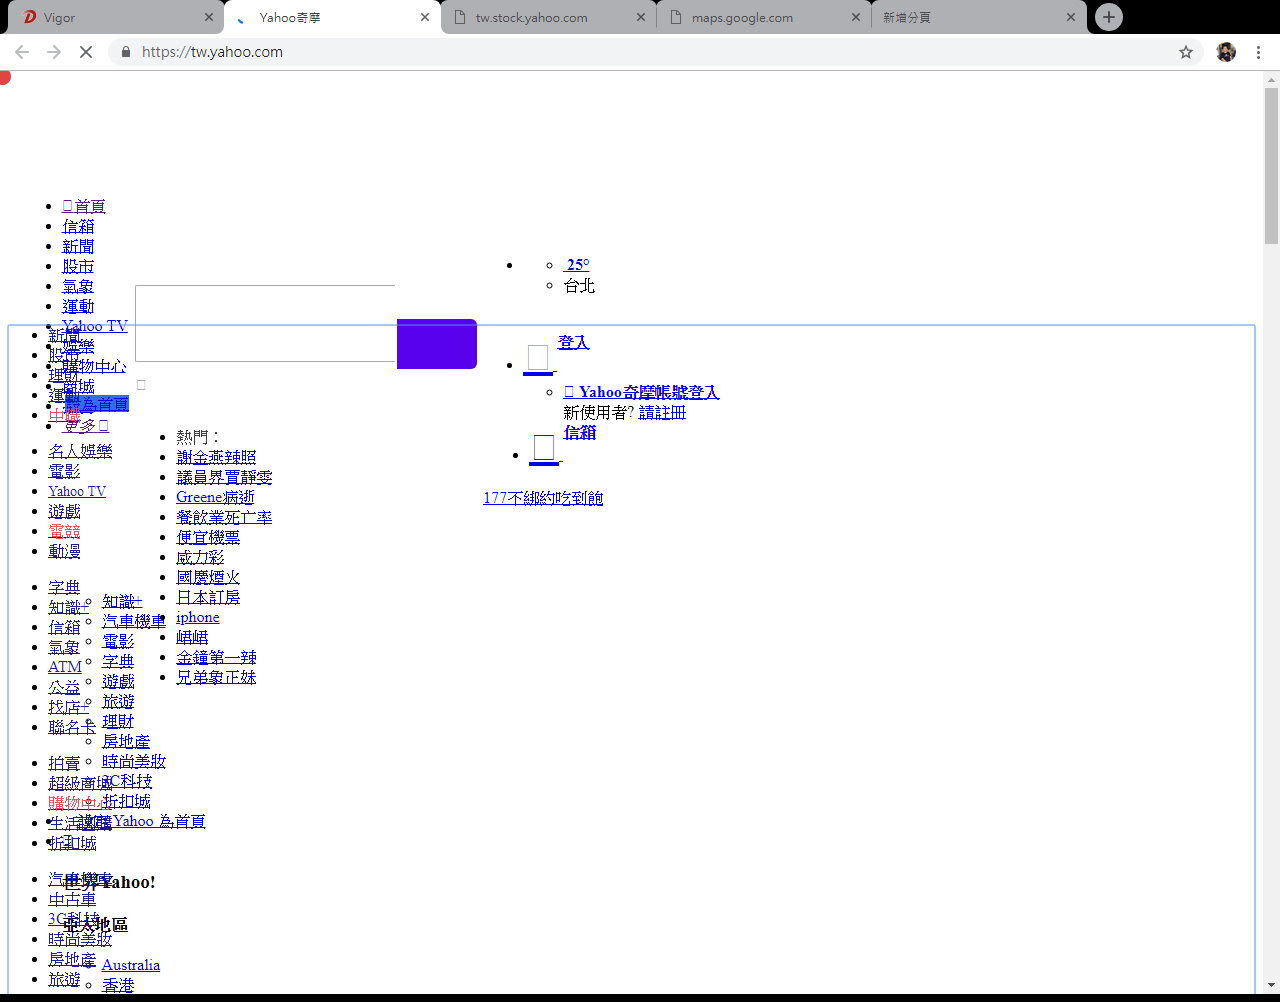Screen dimensions: 1280x1002
Task: Open the 金鐘第一辣 link
Action: pos(216,657)
